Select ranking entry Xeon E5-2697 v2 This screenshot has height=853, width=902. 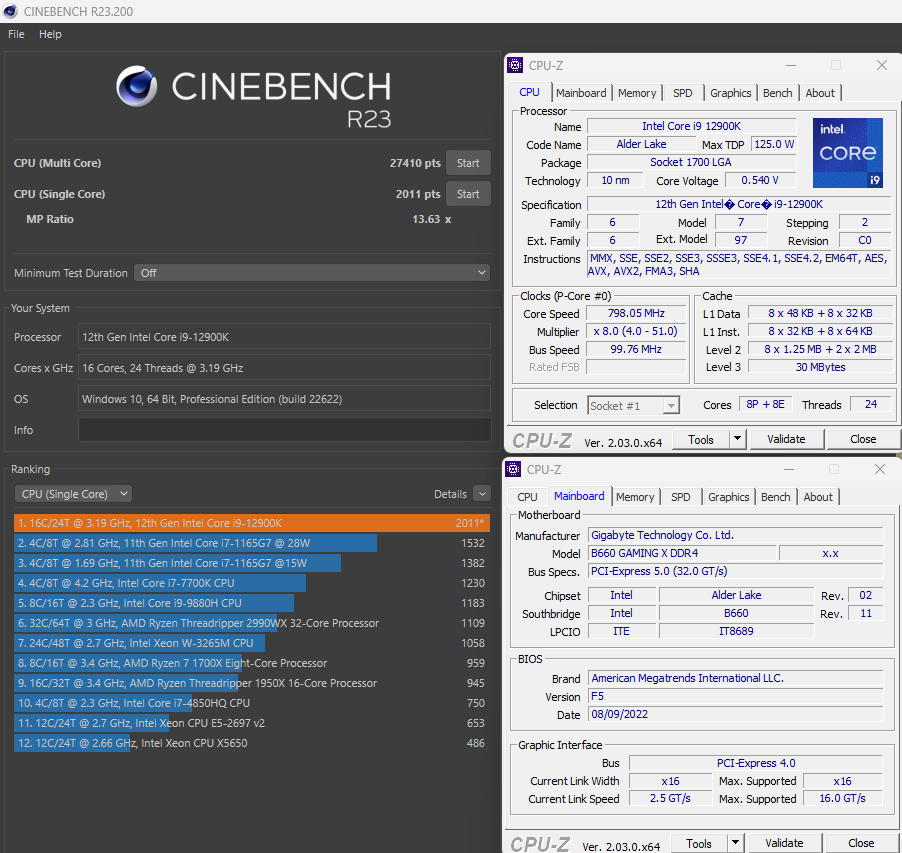251,722
